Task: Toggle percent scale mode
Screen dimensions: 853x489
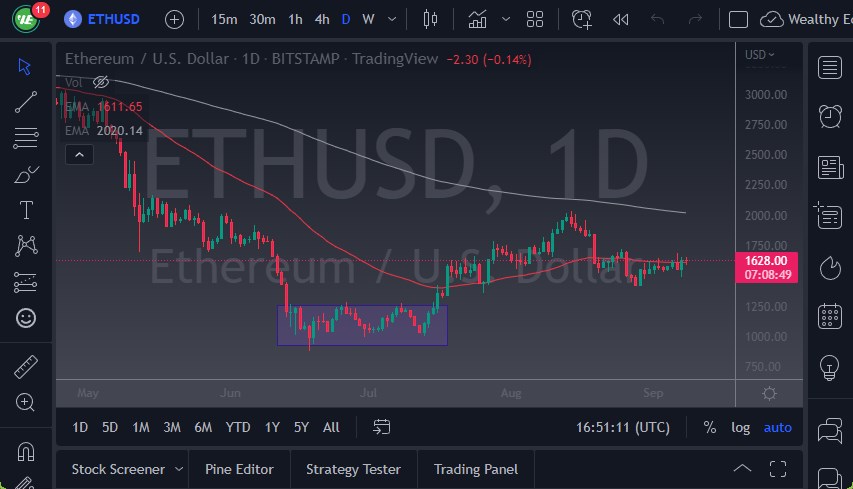Action: point(709,428)
